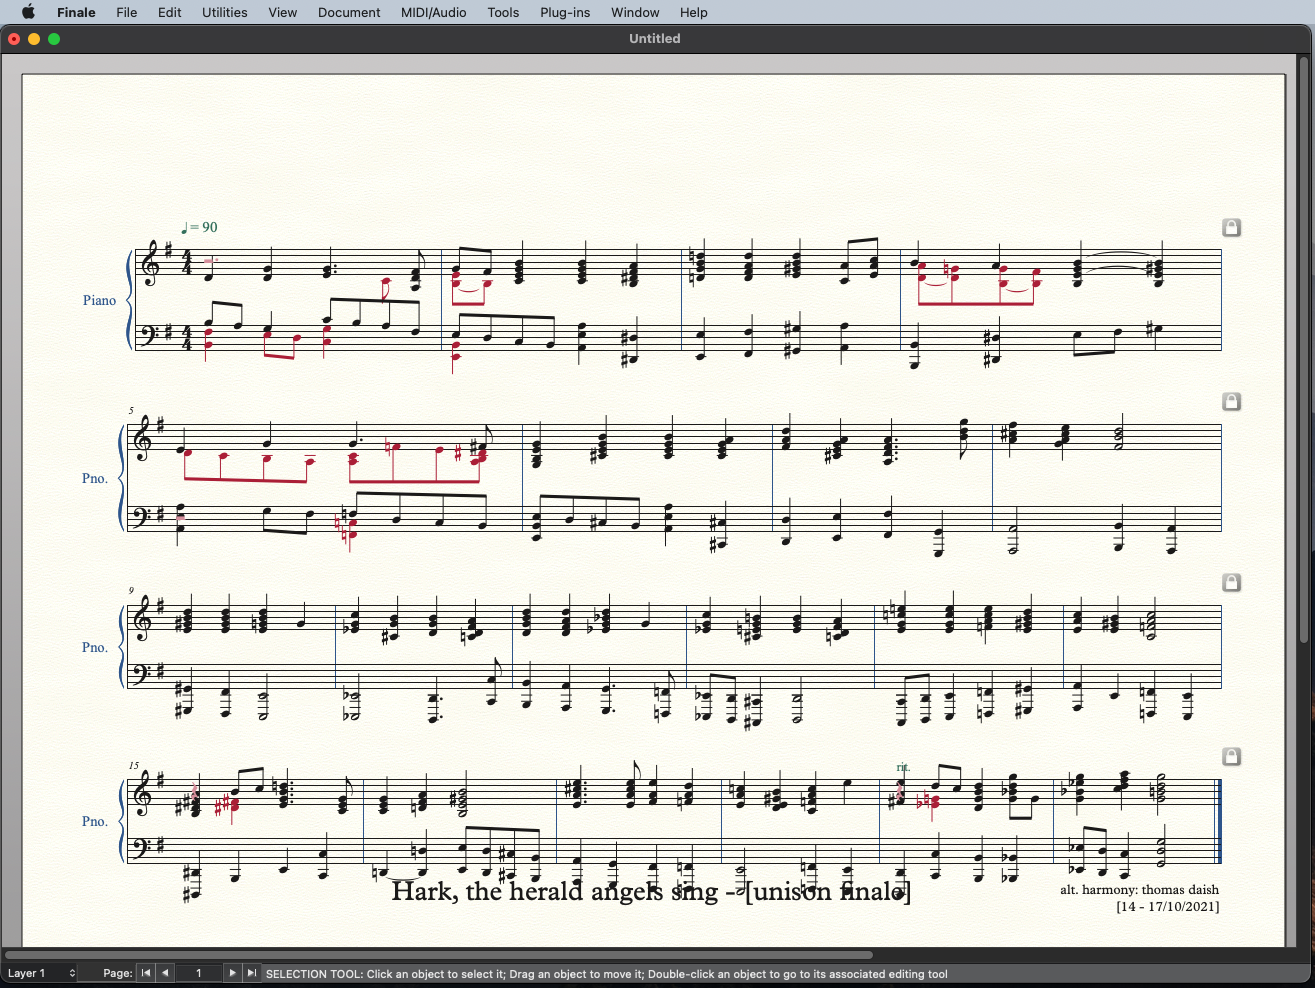Click the lock icon beside measure 15 system

click(1231, 756)
